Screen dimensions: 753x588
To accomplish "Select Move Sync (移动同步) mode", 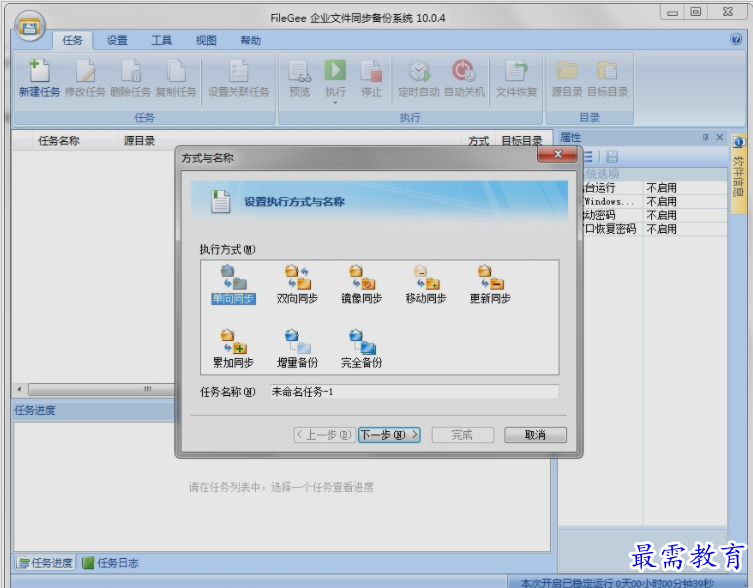I will (425, 284).
